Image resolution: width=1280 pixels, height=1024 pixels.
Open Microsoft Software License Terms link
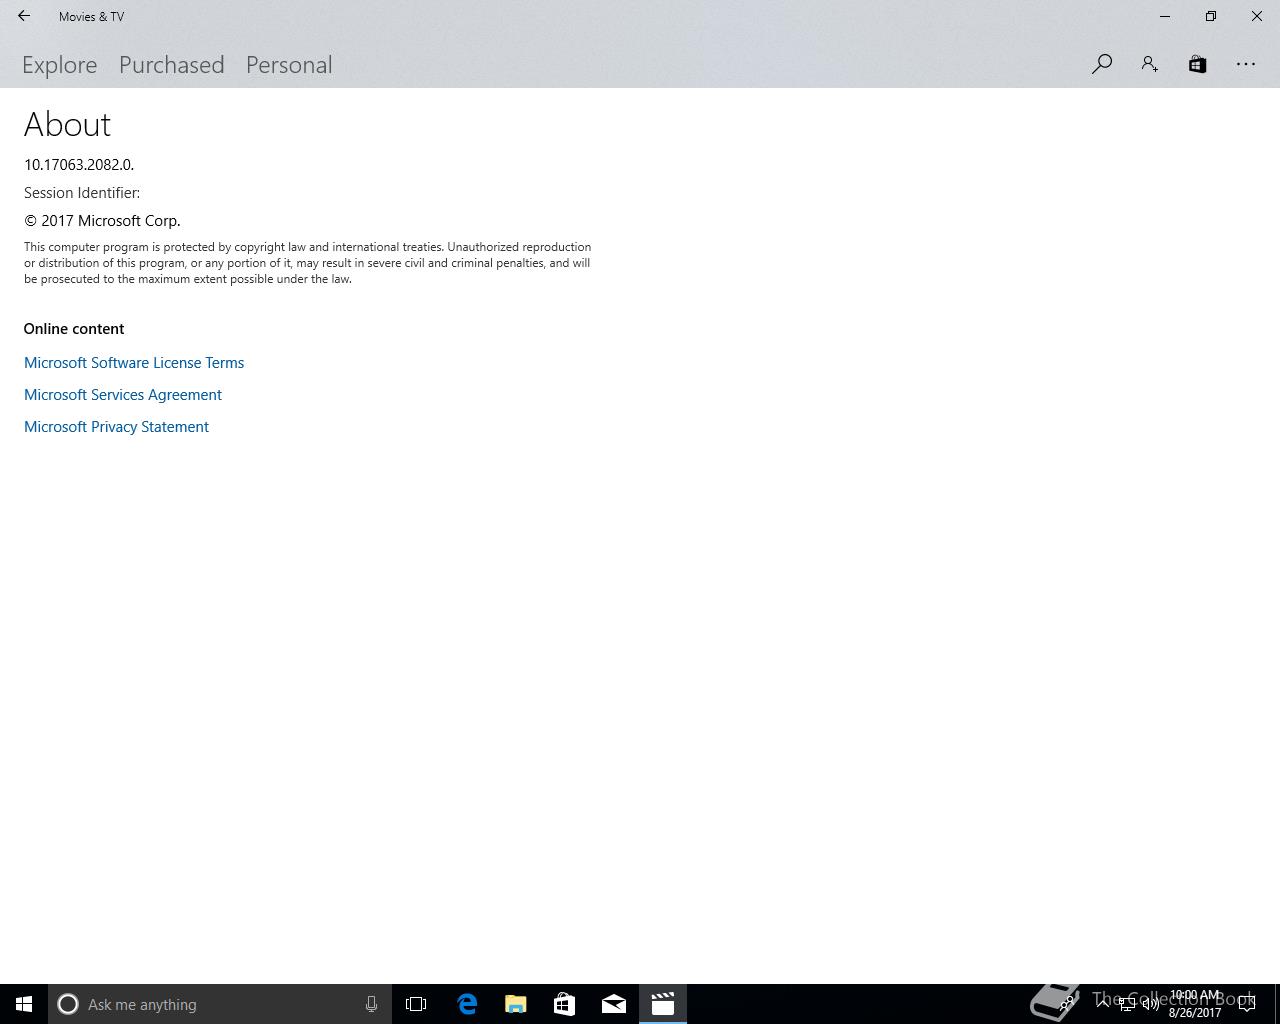click(134, 363)
